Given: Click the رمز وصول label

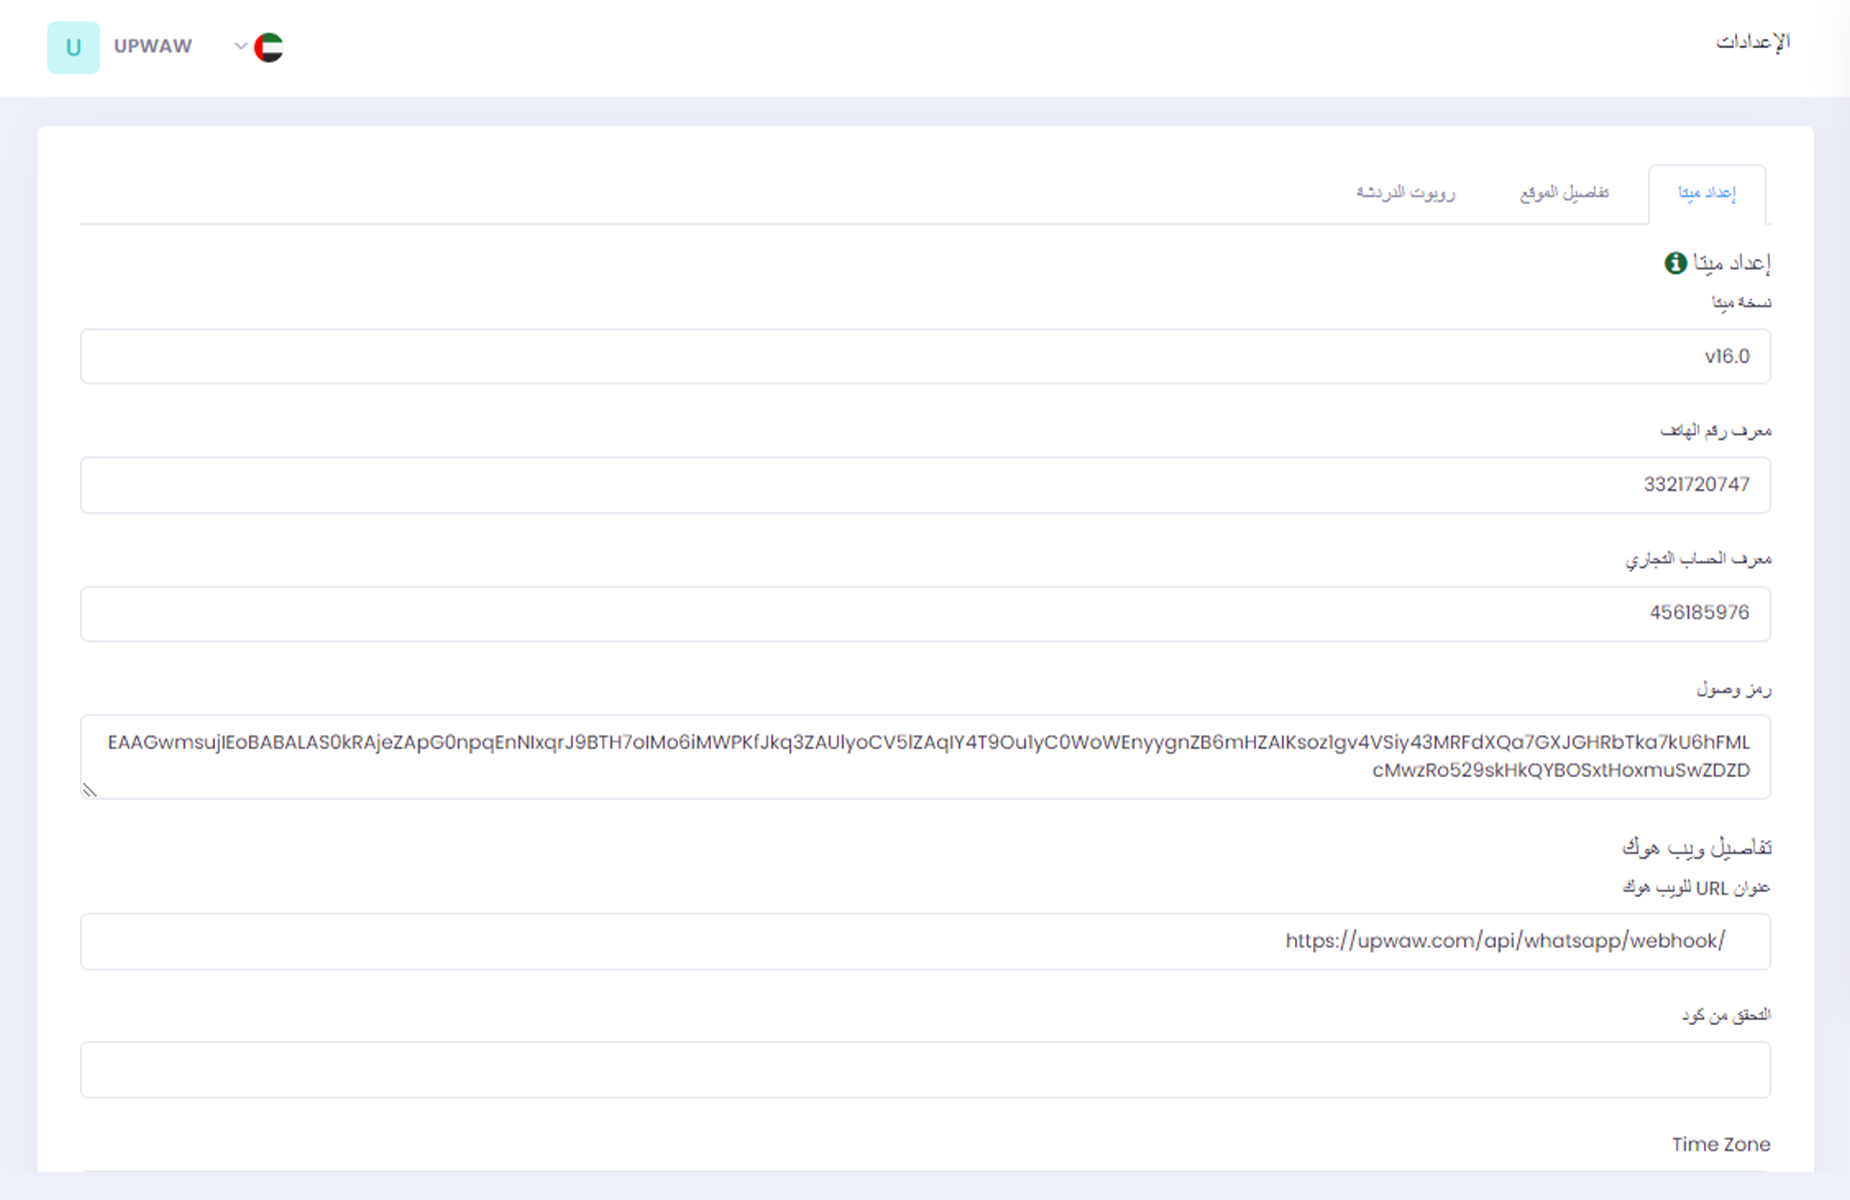Looking at the screenshot, I should tap(1733, 688).
